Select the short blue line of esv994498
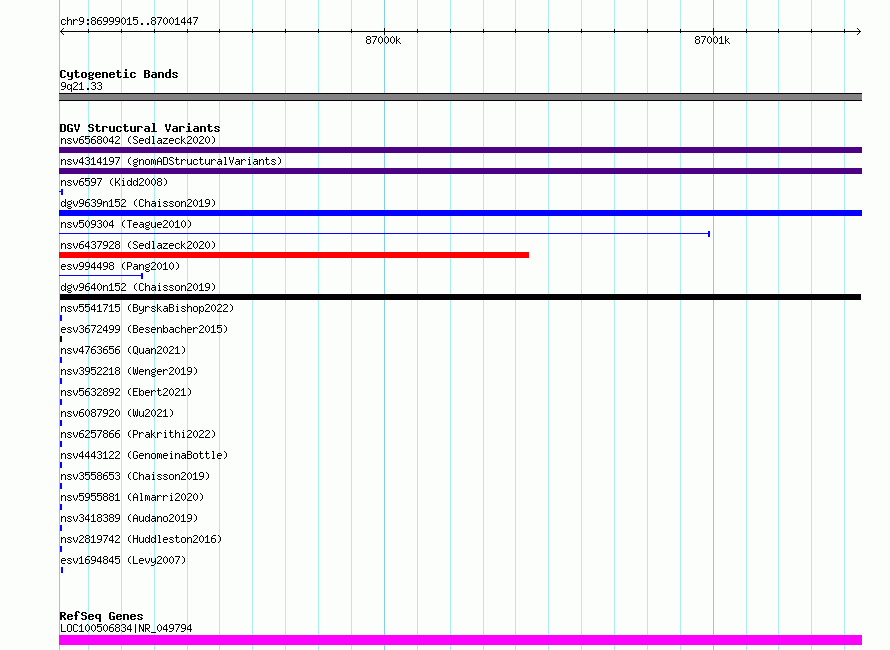This screenshot has height=650, width=890. (101, 276)
